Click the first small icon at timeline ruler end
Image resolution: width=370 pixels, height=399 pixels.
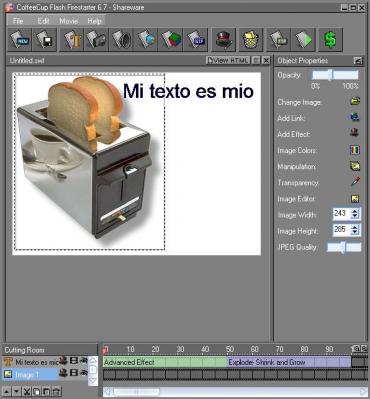pos(356,349)
